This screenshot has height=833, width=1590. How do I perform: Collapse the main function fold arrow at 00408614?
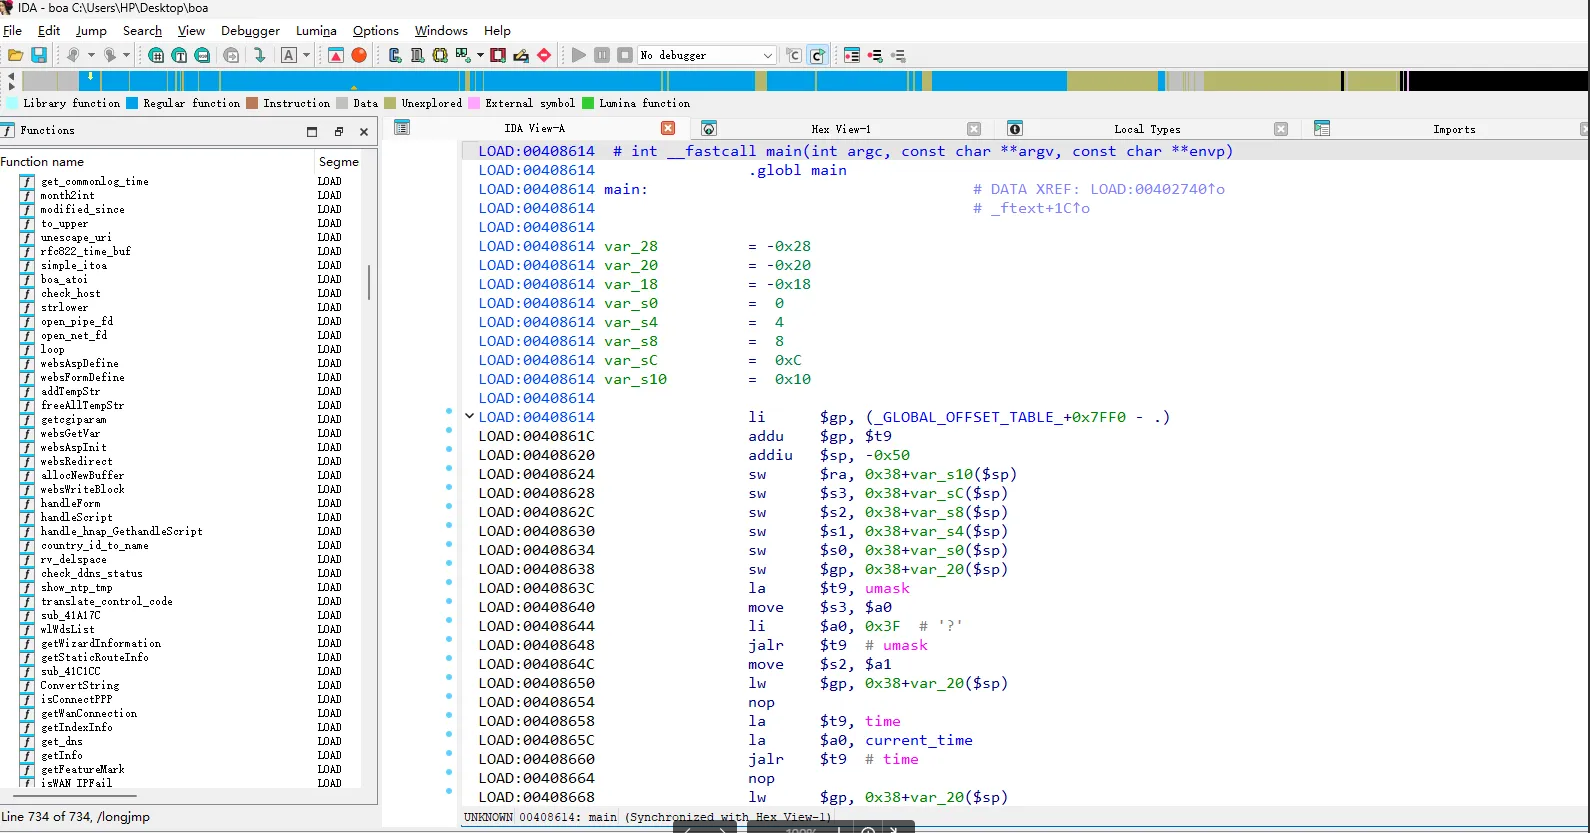(469, 416)
